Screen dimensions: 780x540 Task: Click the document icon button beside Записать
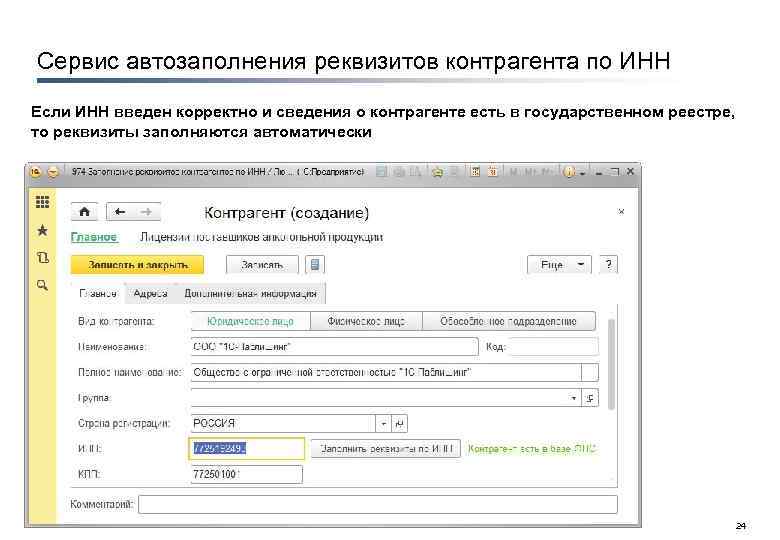tap(315, 265)
